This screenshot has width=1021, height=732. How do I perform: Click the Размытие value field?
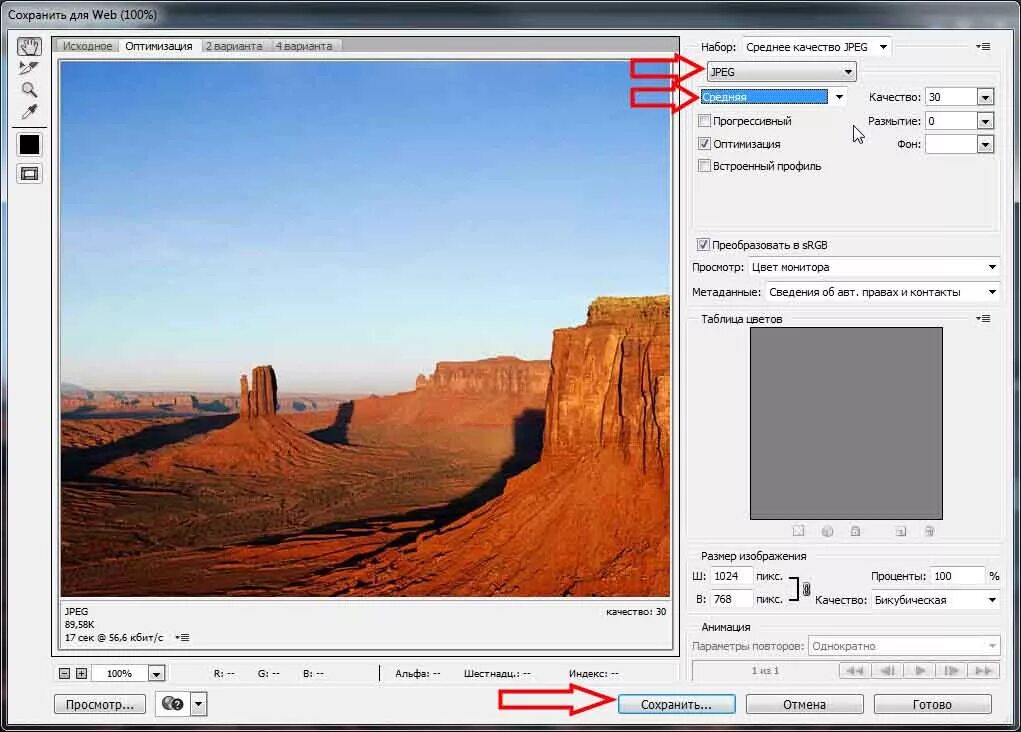(951, 121)
